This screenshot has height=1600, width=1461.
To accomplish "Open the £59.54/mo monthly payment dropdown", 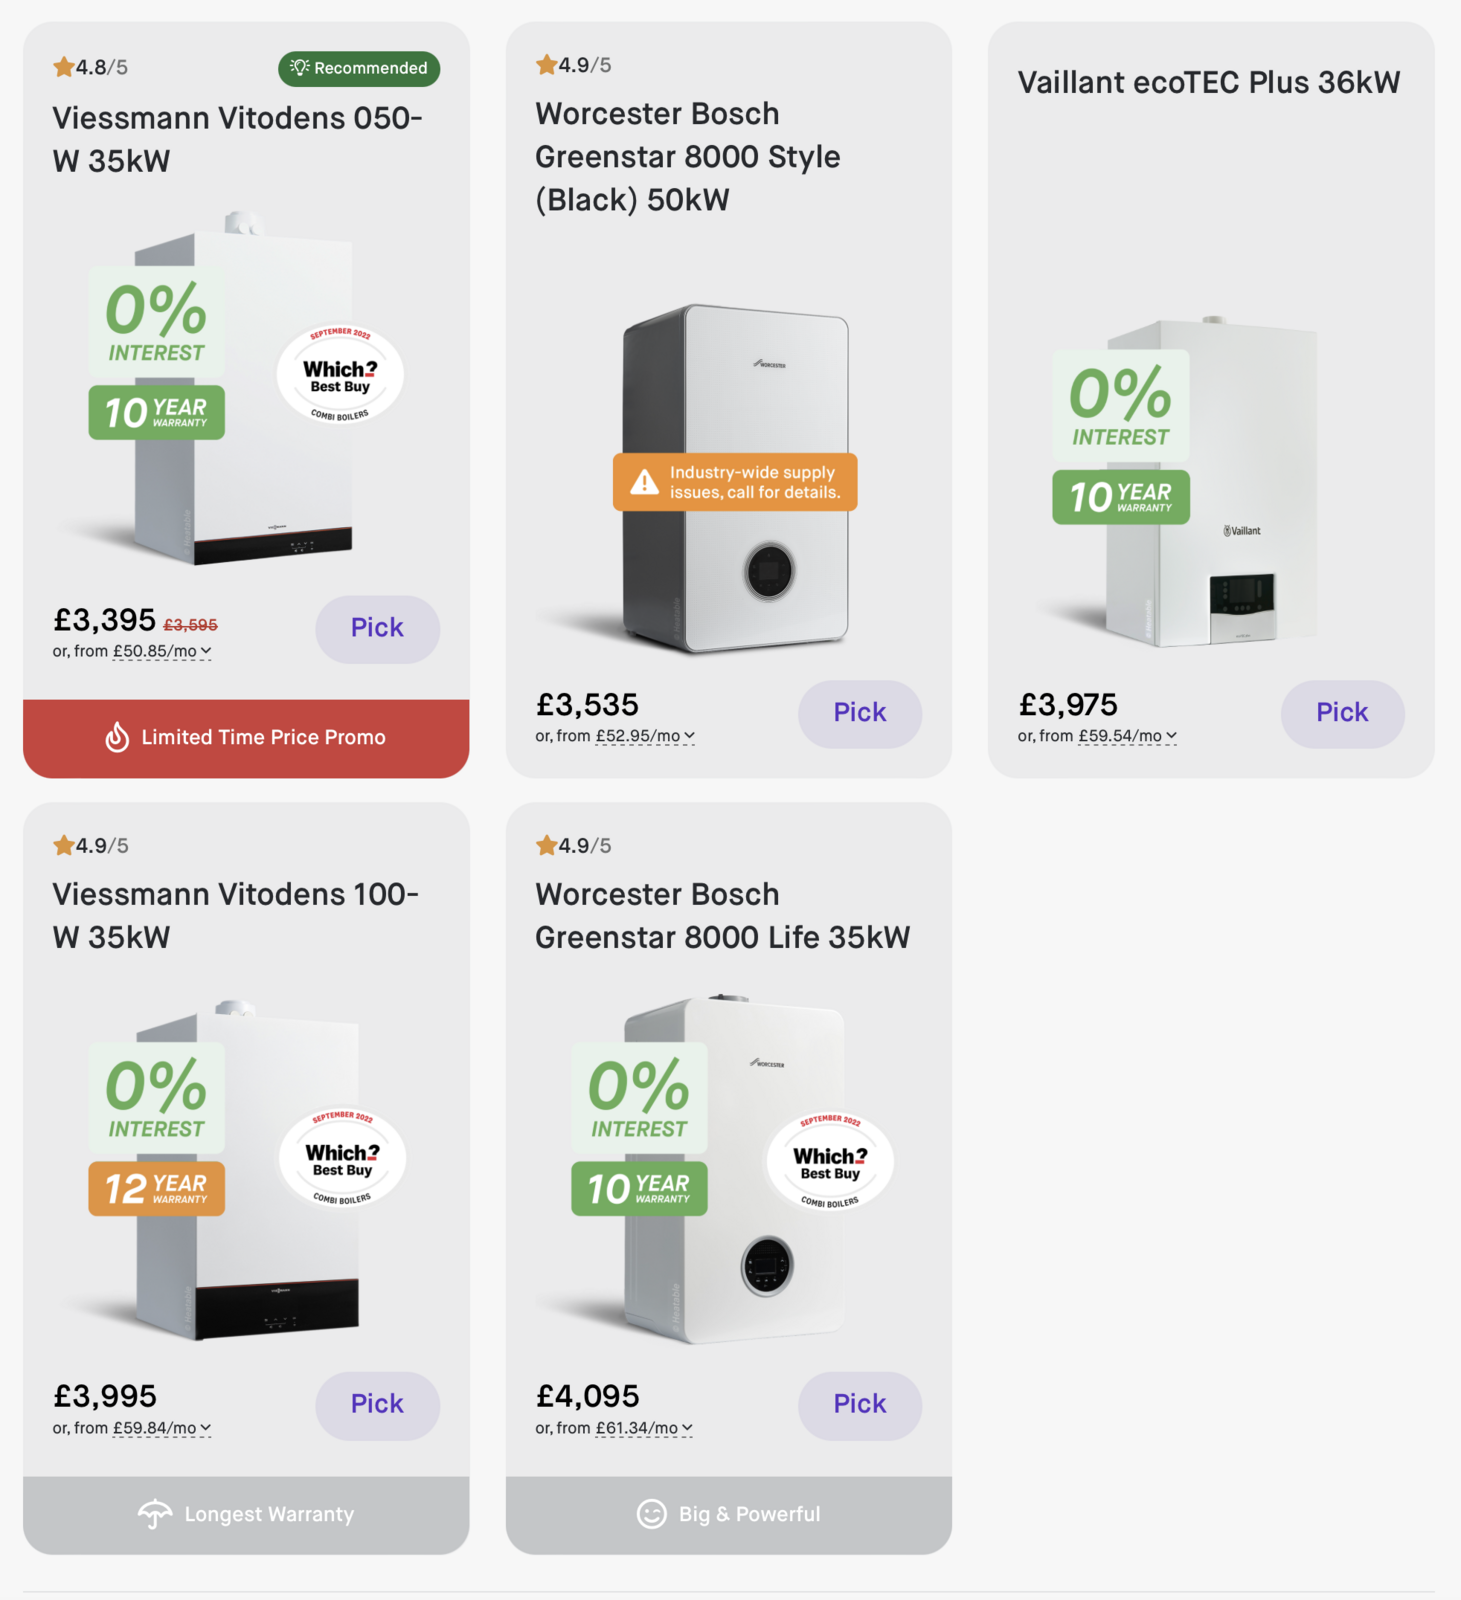I will 1127,736.
